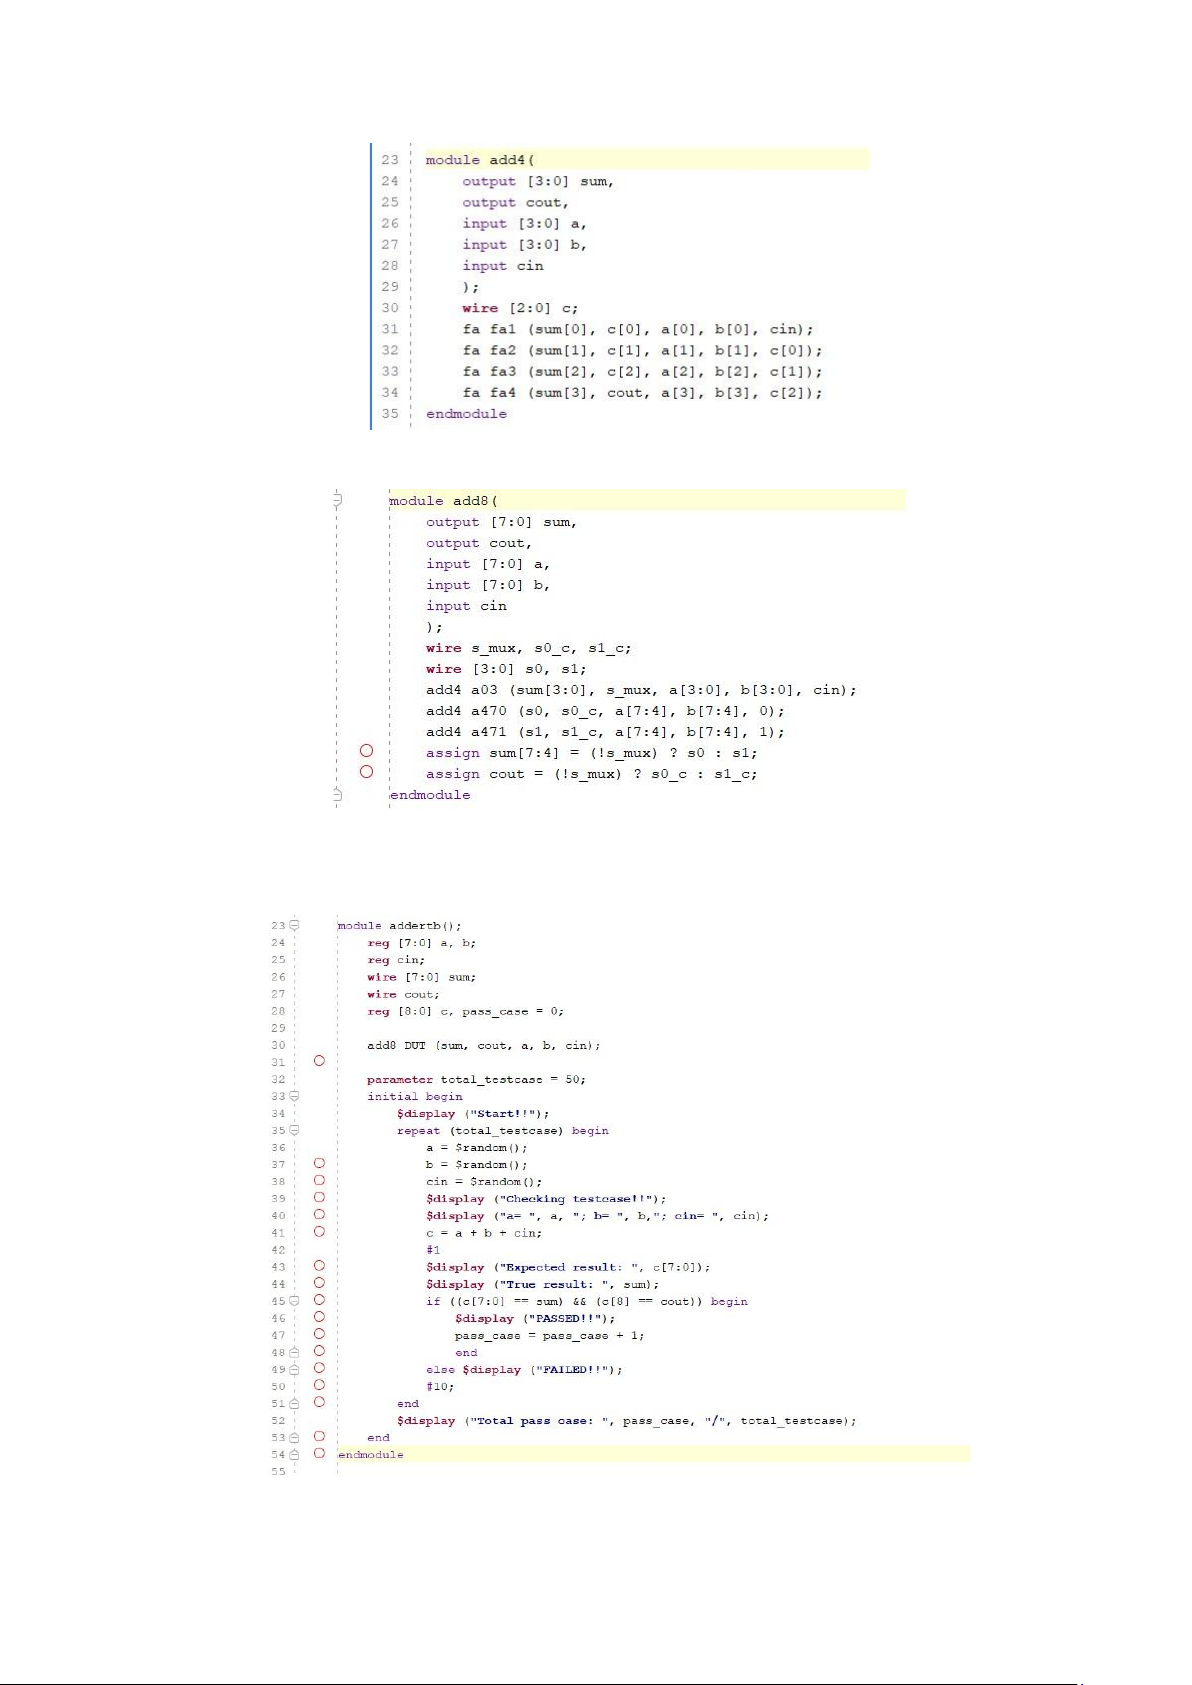Image resolution: width=1192 pixels, height=1685 pixels.
Task: Click breakpoint circle at line 41
Action: 319,1232
